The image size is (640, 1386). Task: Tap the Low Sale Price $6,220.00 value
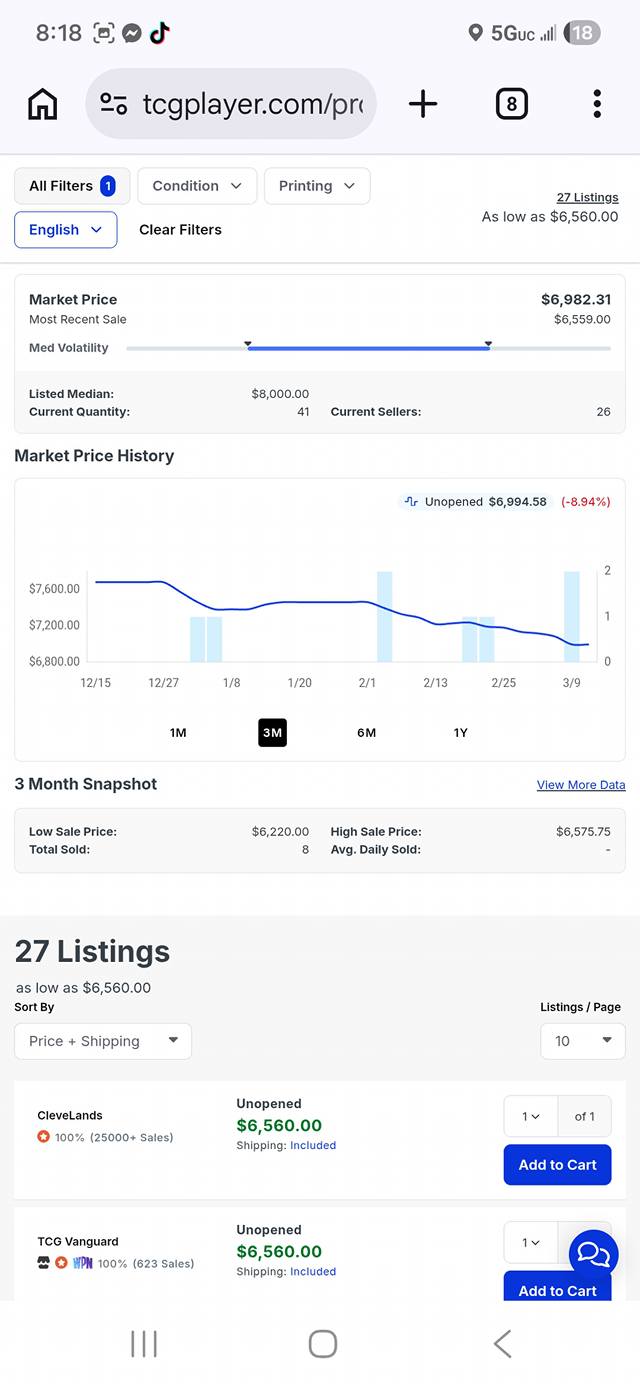[x=280, y=831]
